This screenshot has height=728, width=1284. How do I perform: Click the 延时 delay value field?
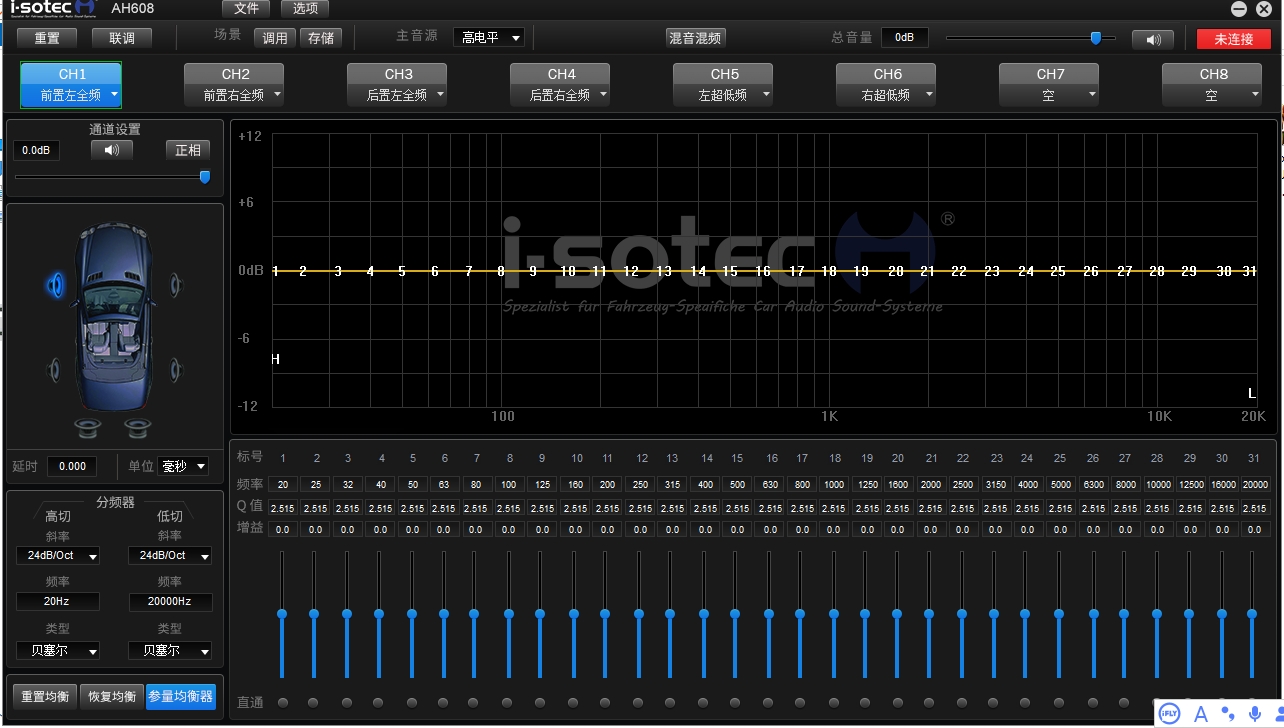coord(72,466)
